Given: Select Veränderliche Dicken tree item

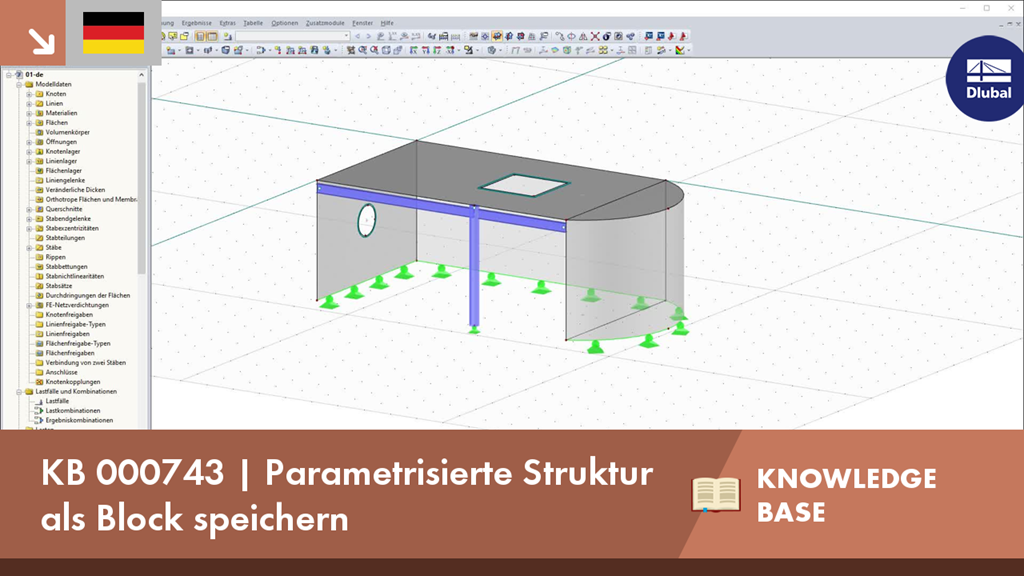Looking at the screenshot, I should pos(75,190).
